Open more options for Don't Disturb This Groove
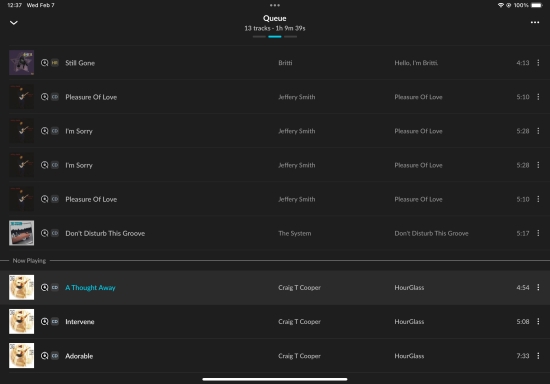This screenshot has width=550, height=384. 538,233
